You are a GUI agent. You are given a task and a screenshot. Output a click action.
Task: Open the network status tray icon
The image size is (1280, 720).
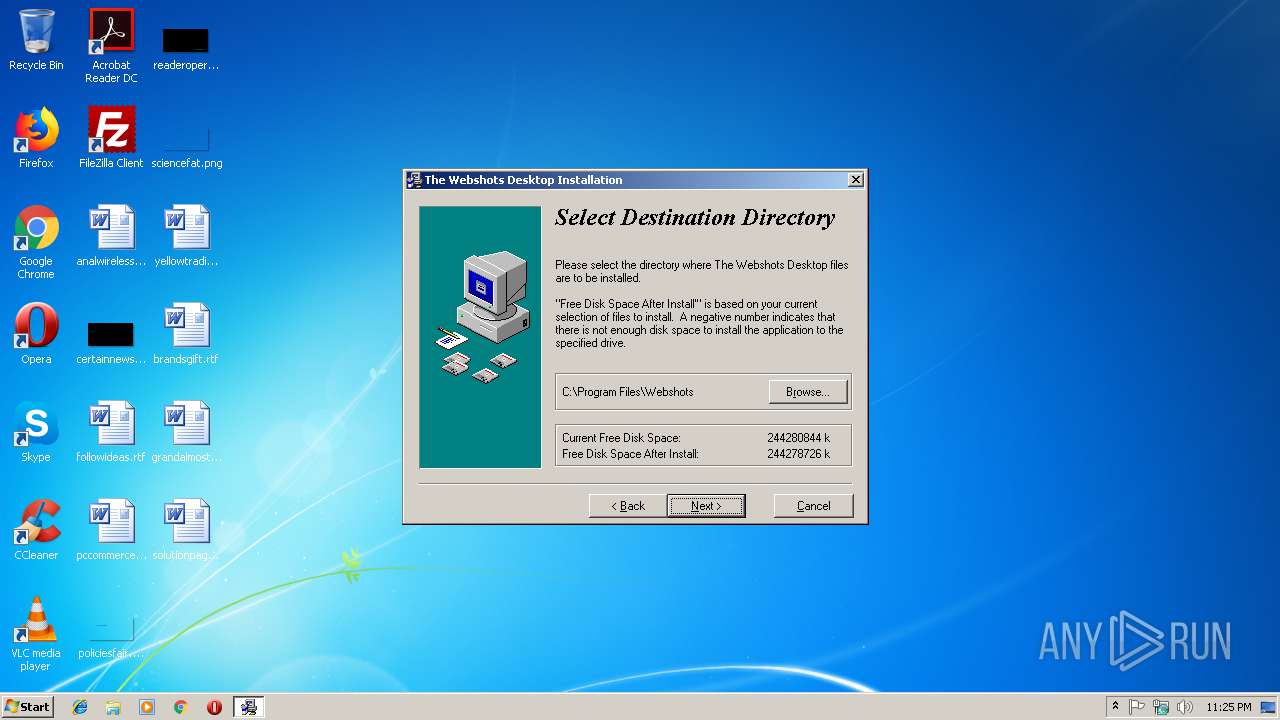(x=1161, y=707)
